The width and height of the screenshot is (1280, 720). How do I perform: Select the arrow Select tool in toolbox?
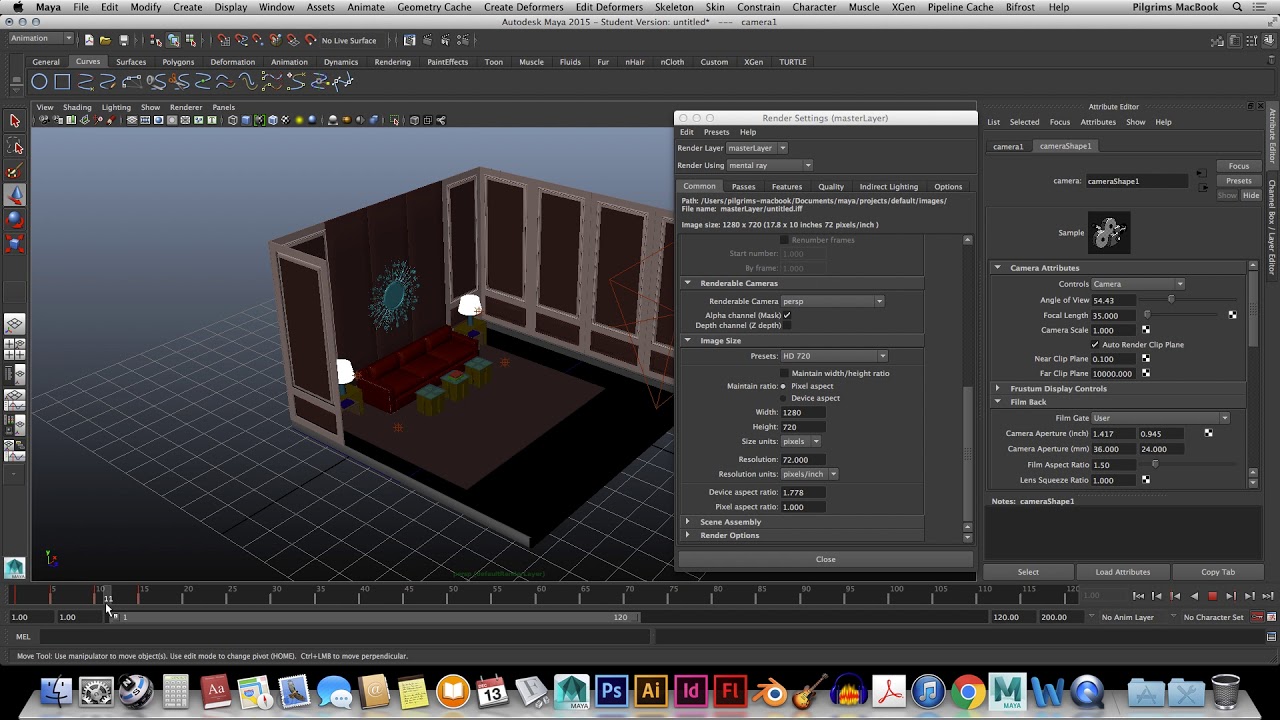tap(15, 120)
